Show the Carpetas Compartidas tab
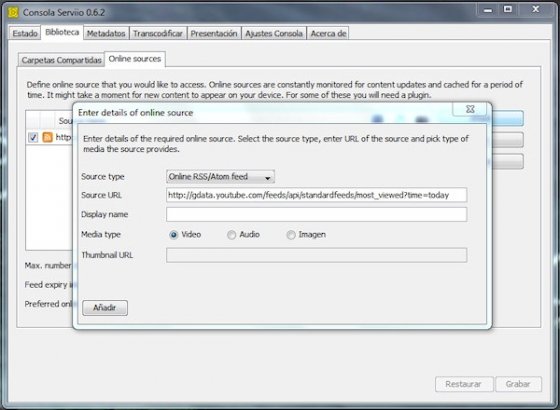 click(x=61, y=60)
